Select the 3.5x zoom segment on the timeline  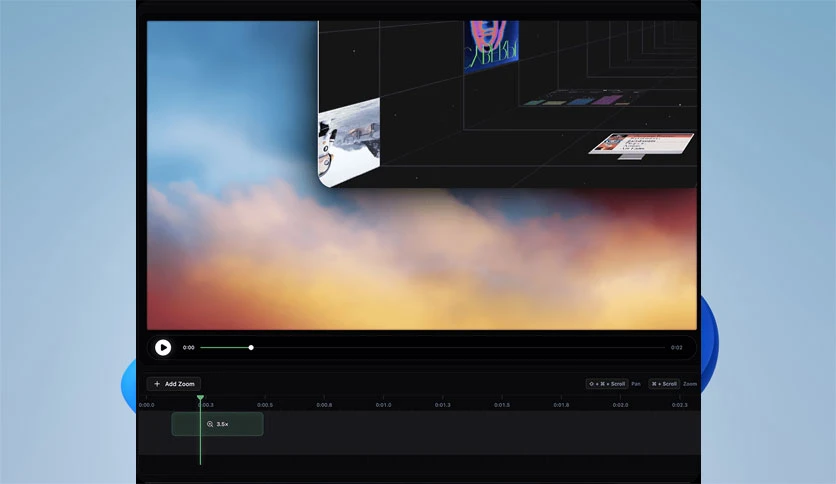pyautogui.click(x=218, y=424)
